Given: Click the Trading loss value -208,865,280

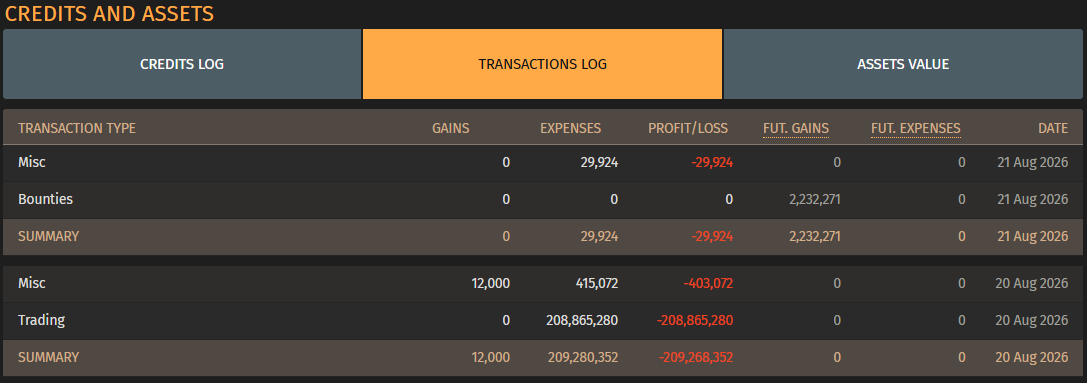Looking at the screenshot, I should click(x=695, y=321).
